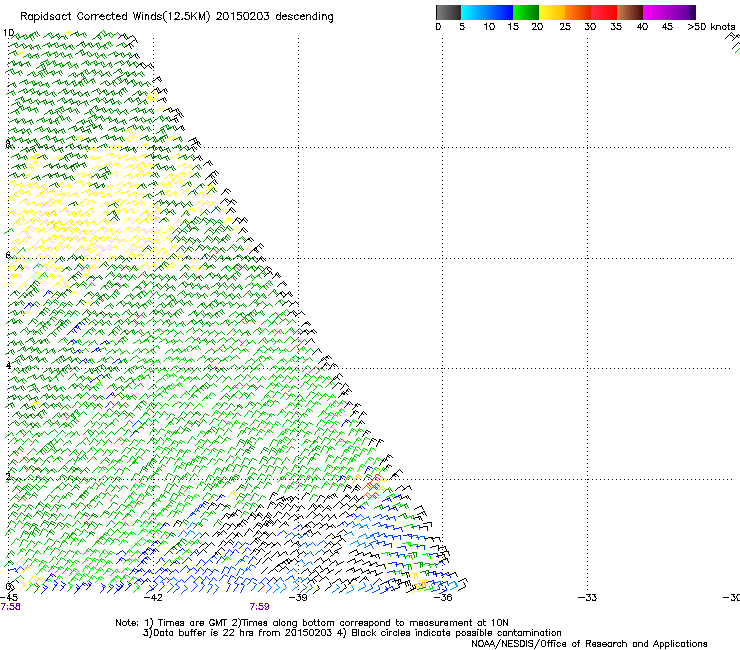Click the longitude label '-33'
The height and width of the screenshot is (650, 740).
(x=587, y=598)
